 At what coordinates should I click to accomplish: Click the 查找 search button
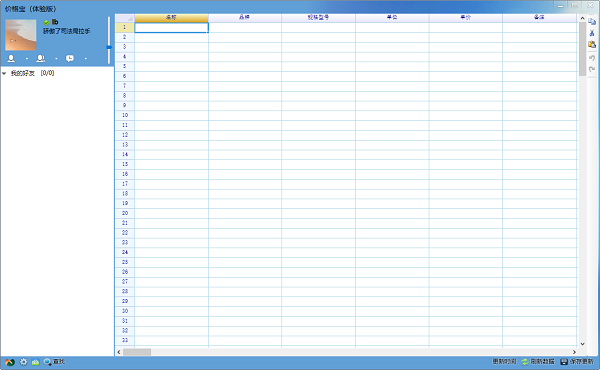tap(54, 362)
